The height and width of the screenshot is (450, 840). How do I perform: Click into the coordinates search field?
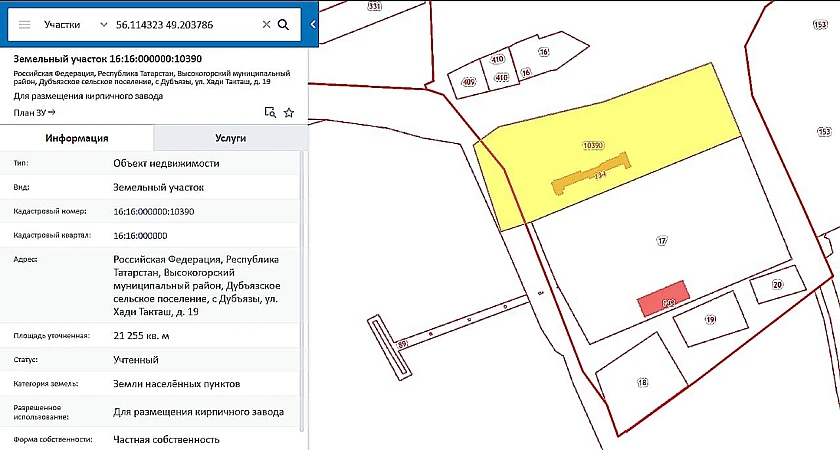[185, 24]
